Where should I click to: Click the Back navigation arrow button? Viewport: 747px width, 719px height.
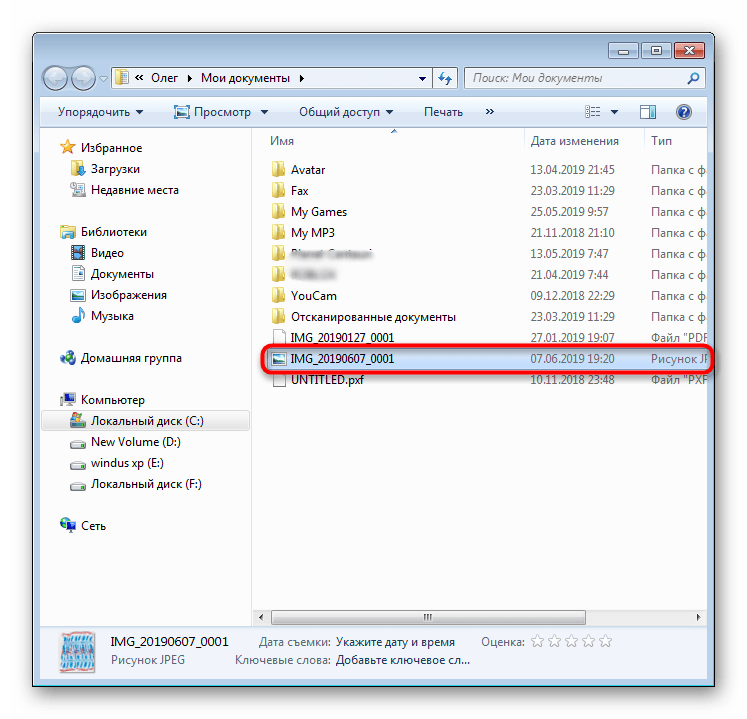click(56, 77)
